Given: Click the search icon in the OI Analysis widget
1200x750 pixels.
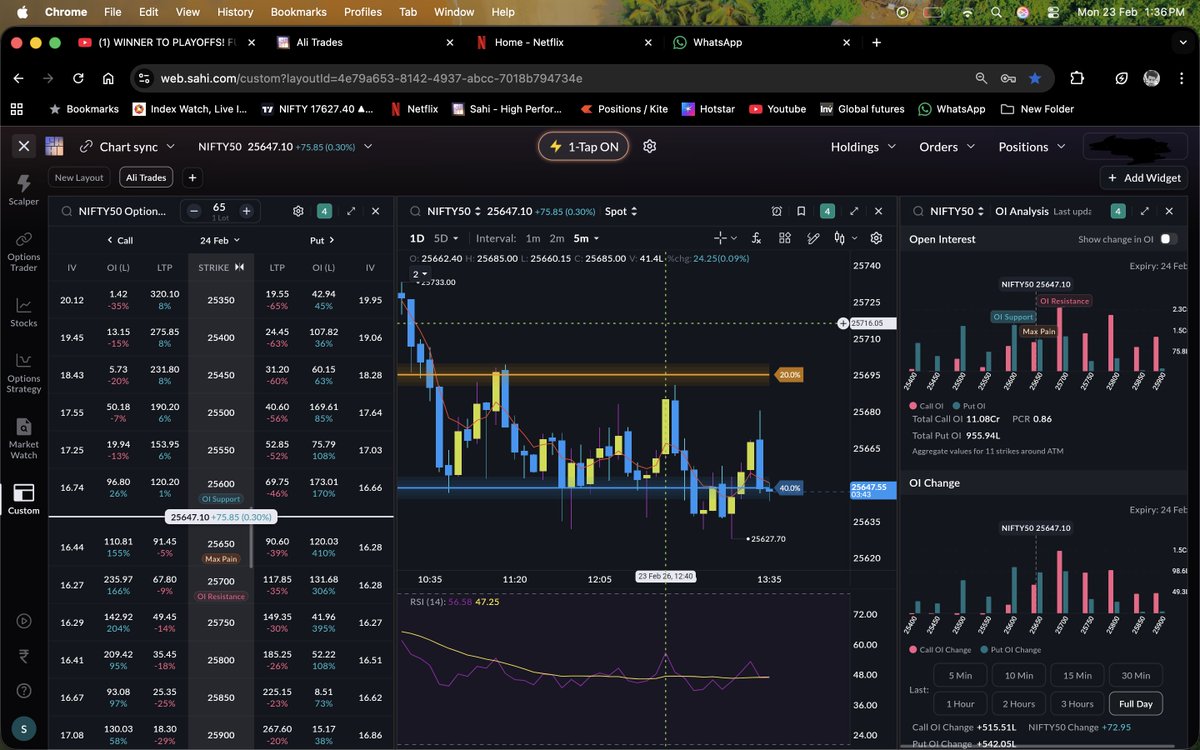Looking at the screenshot, I should 917,211.
